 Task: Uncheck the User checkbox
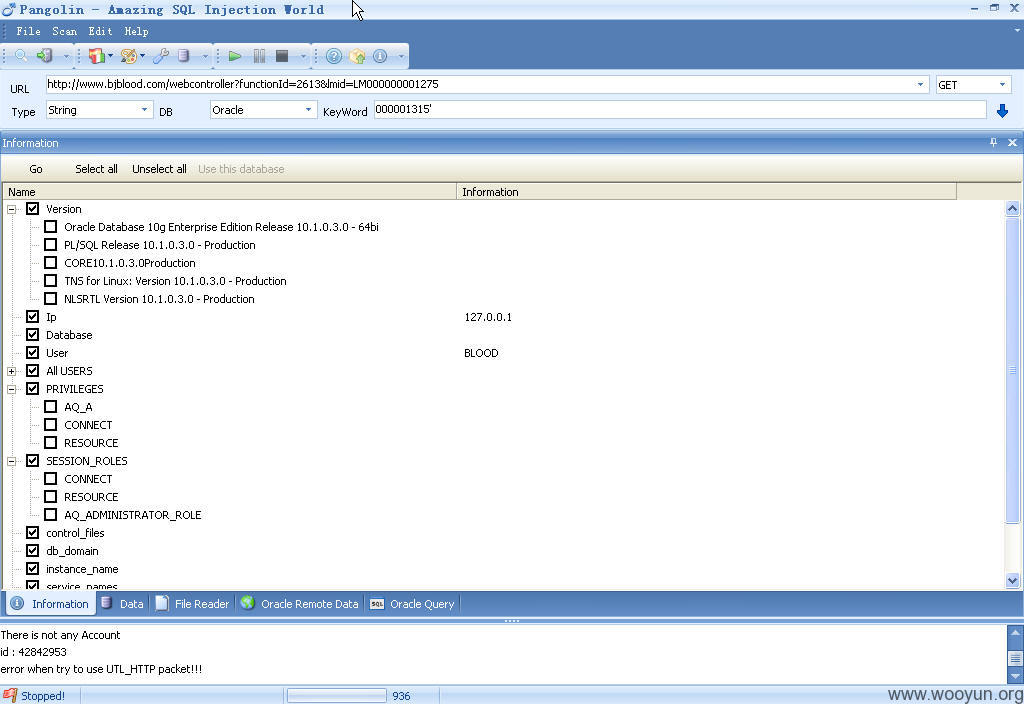tap(33, 353)
